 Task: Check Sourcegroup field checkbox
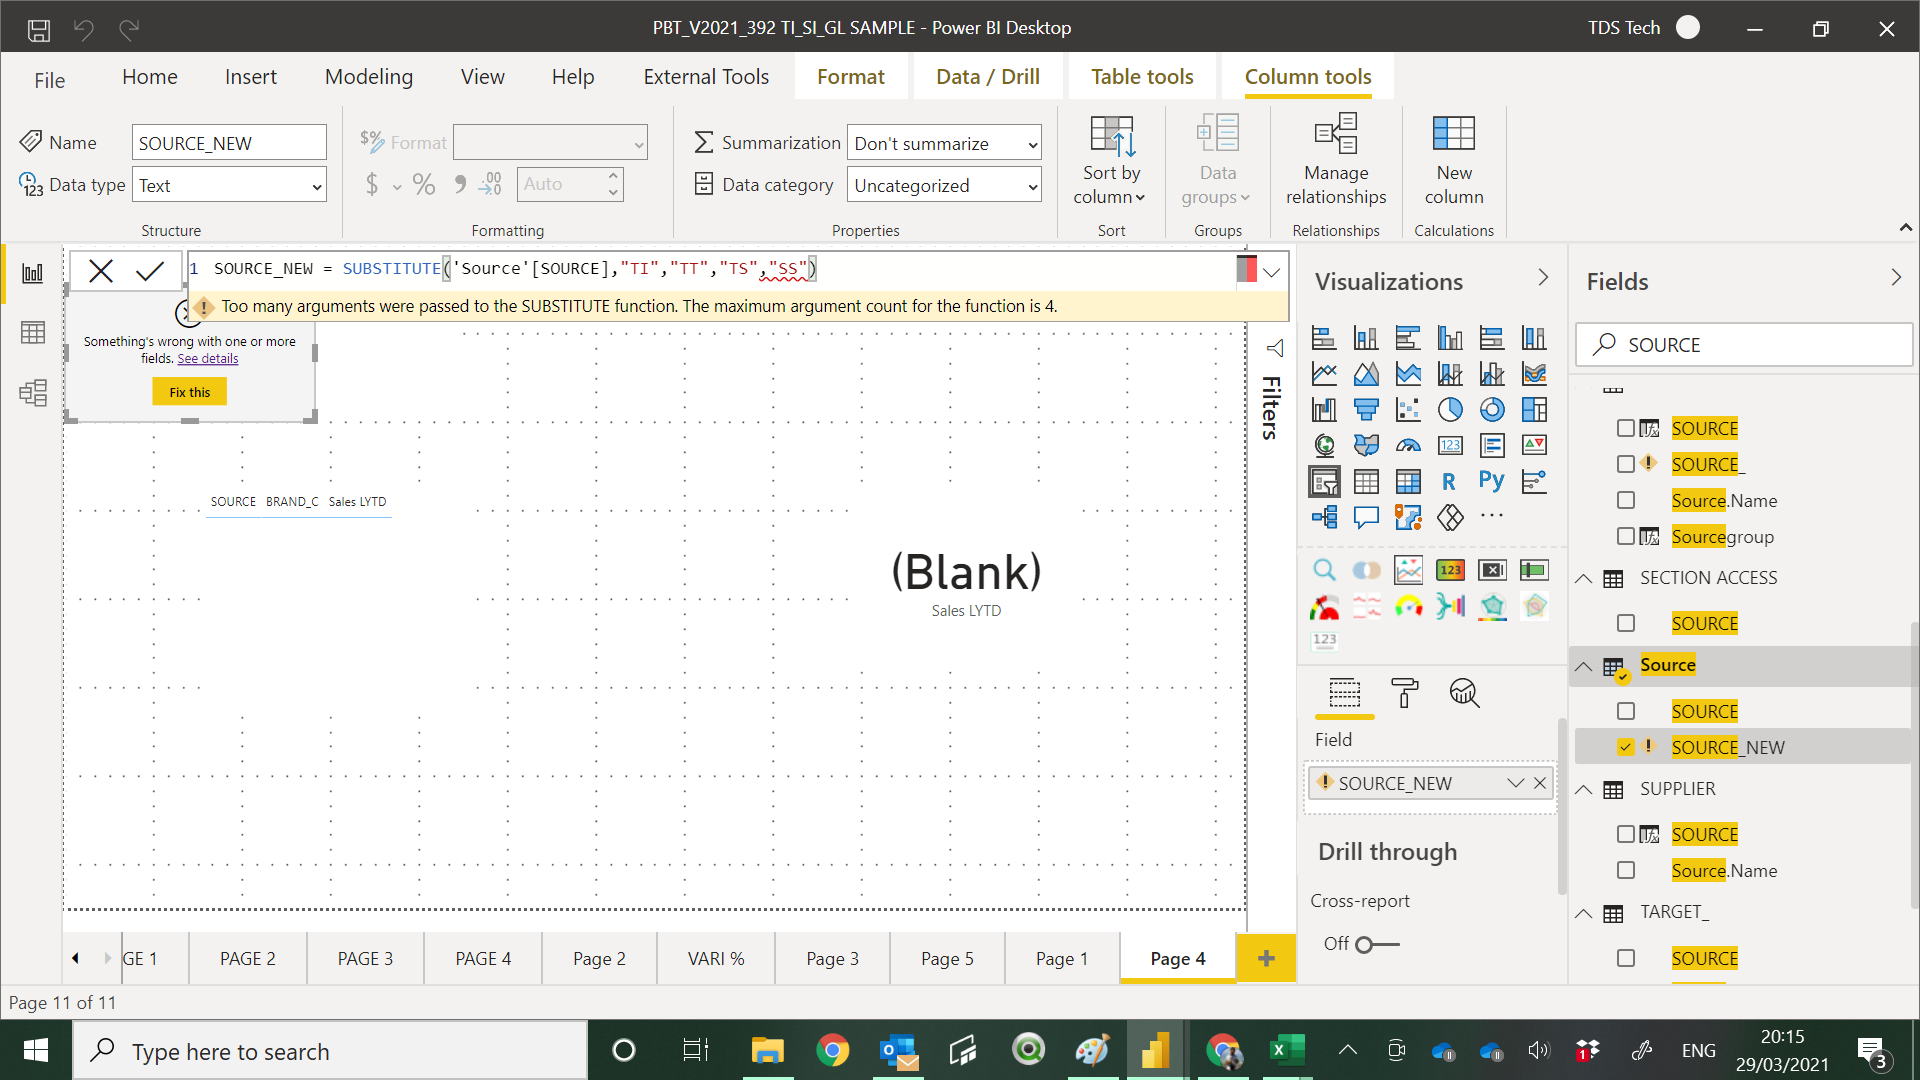point(1626,536)
